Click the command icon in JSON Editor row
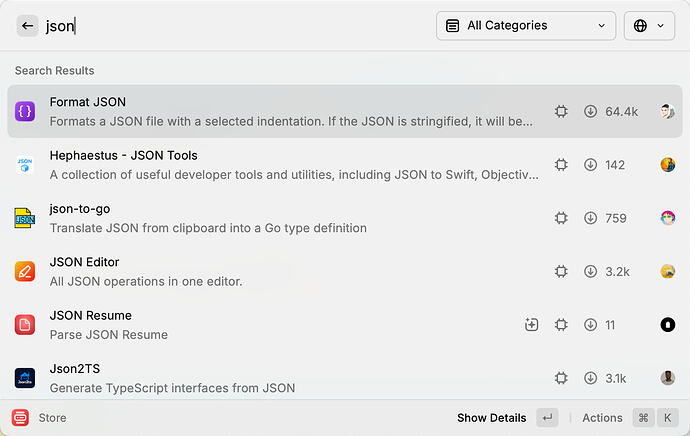The image size is (690, 436). (561, 271)
